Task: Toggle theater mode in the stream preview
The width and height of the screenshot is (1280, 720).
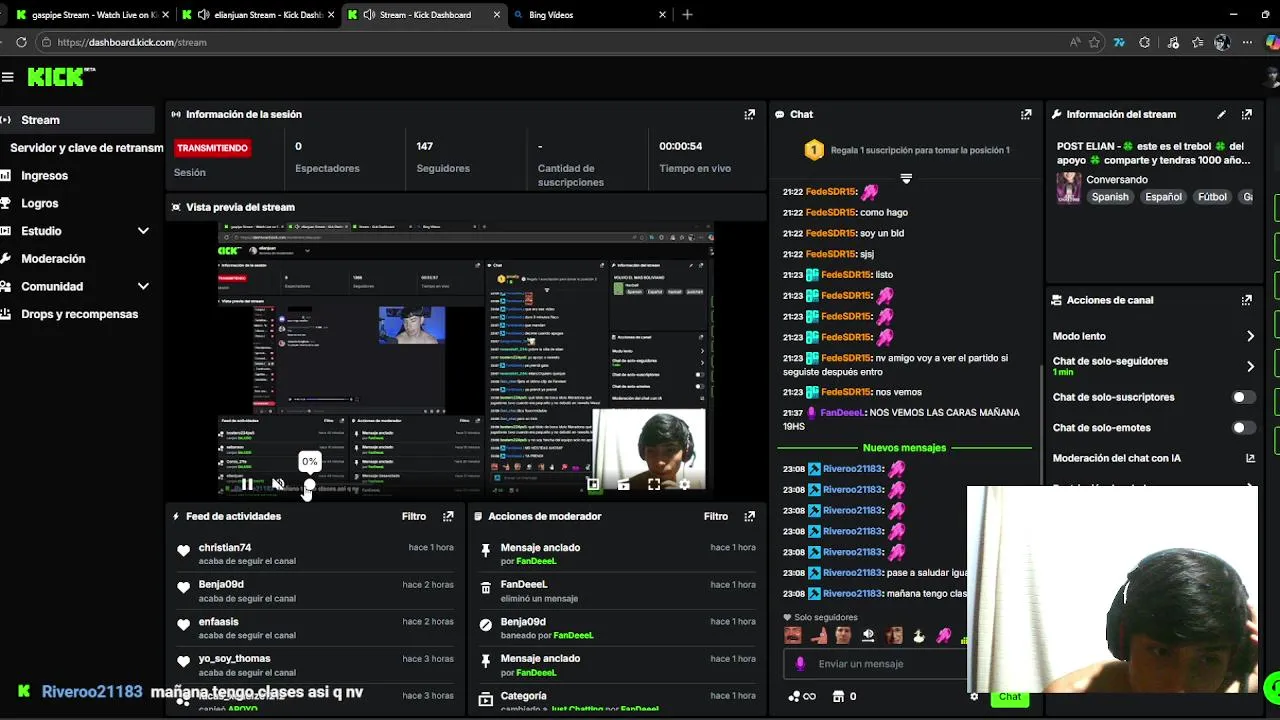Action: point(623,485)
